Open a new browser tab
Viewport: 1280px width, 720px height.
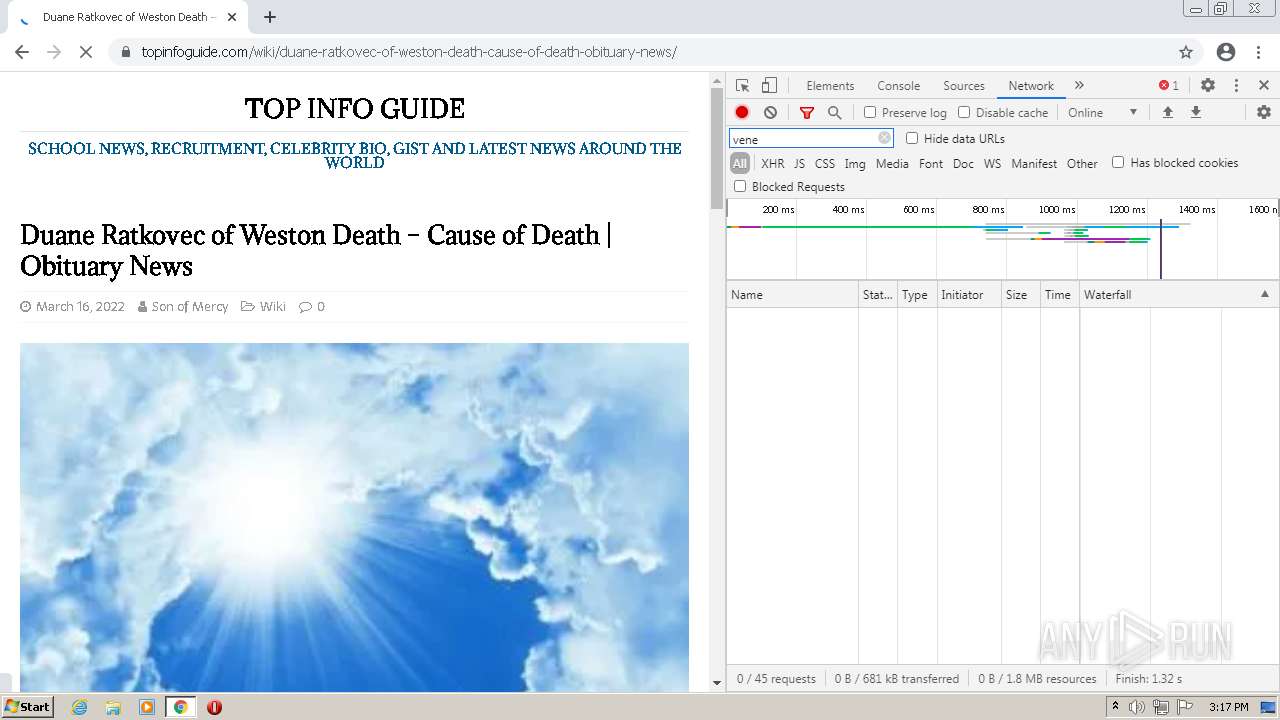point(270,17)
